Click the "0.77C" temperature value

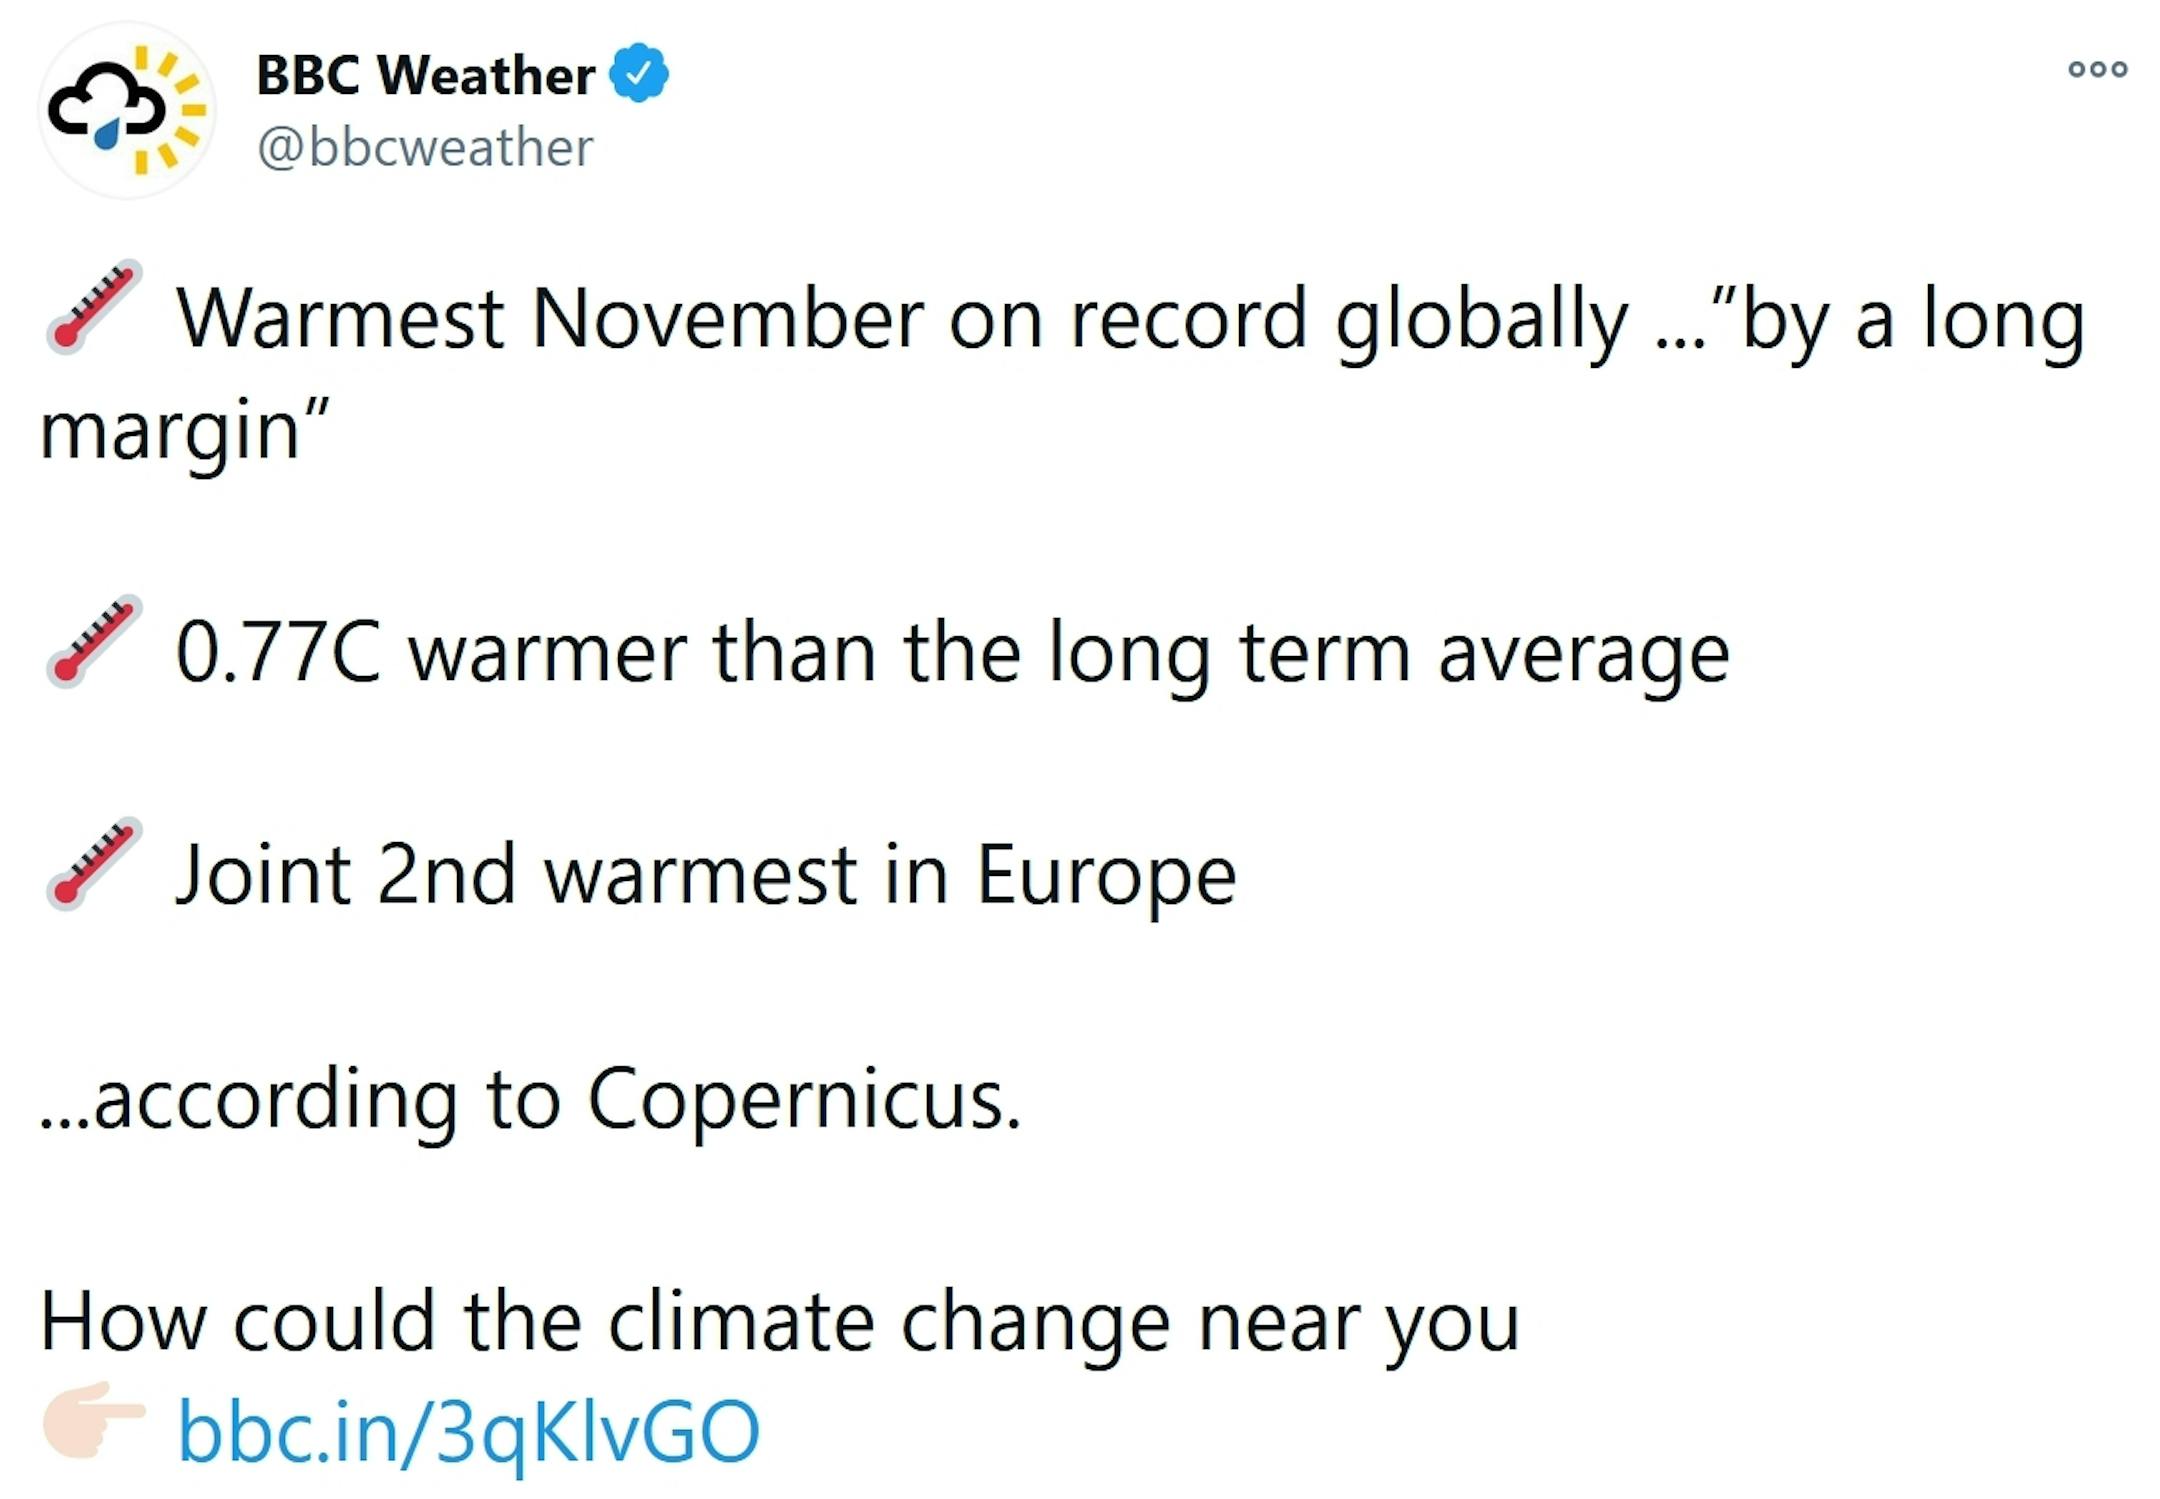click(x=278, y=653)
